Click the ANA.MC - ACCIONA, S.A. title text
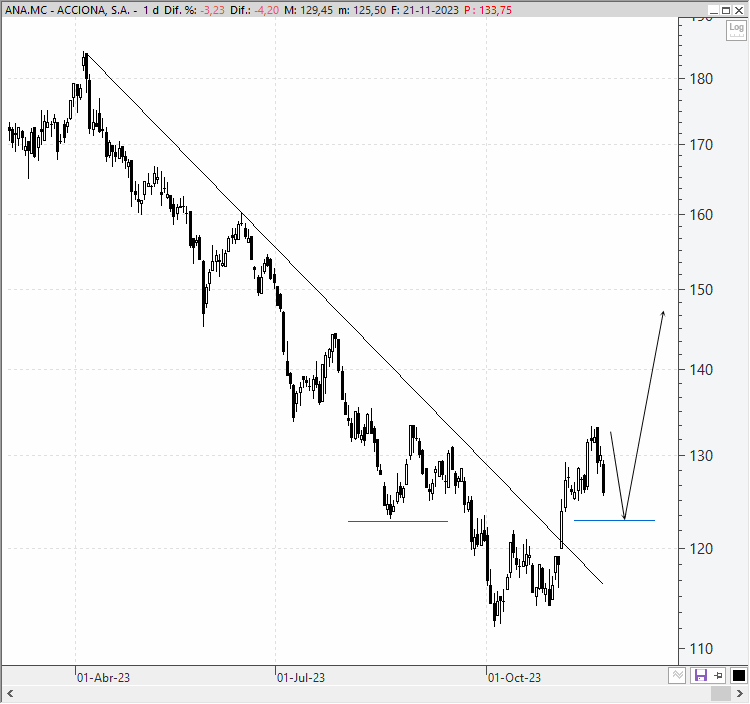 click(67, 10)
